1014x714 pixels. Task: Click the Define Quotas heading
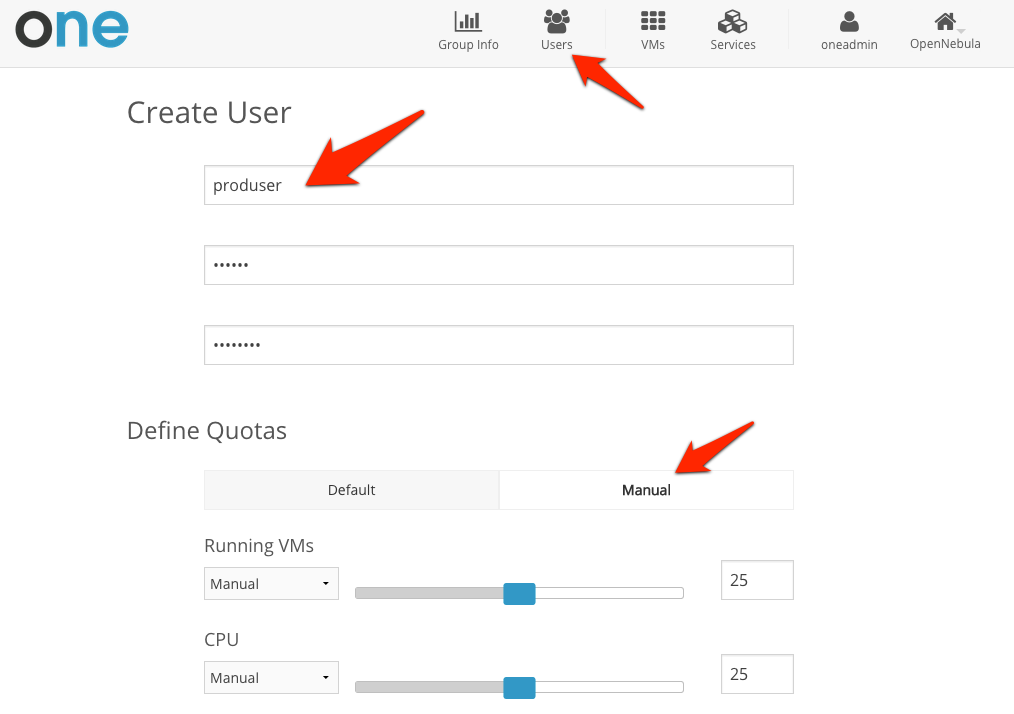tap(207, 431)
